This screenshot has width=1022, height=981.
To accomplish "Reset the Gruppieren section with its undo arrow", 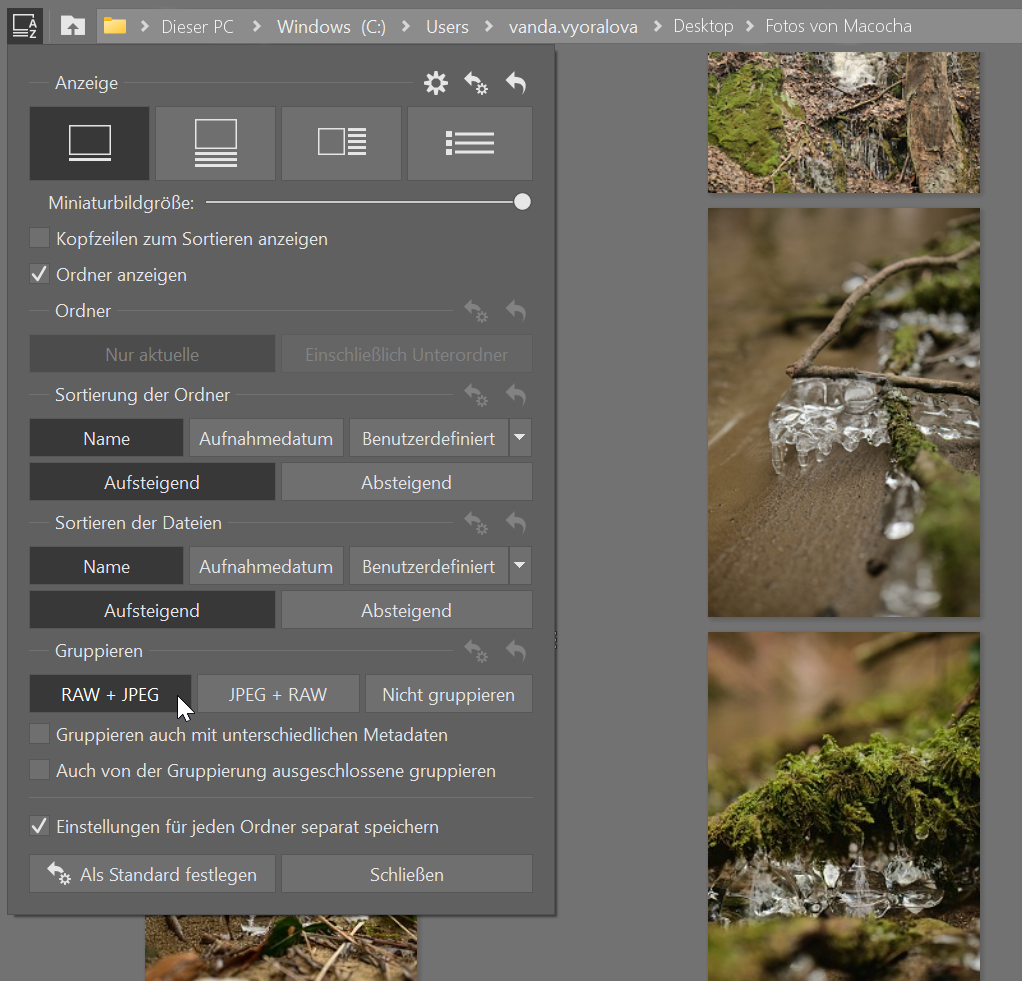I will point(515,651).
